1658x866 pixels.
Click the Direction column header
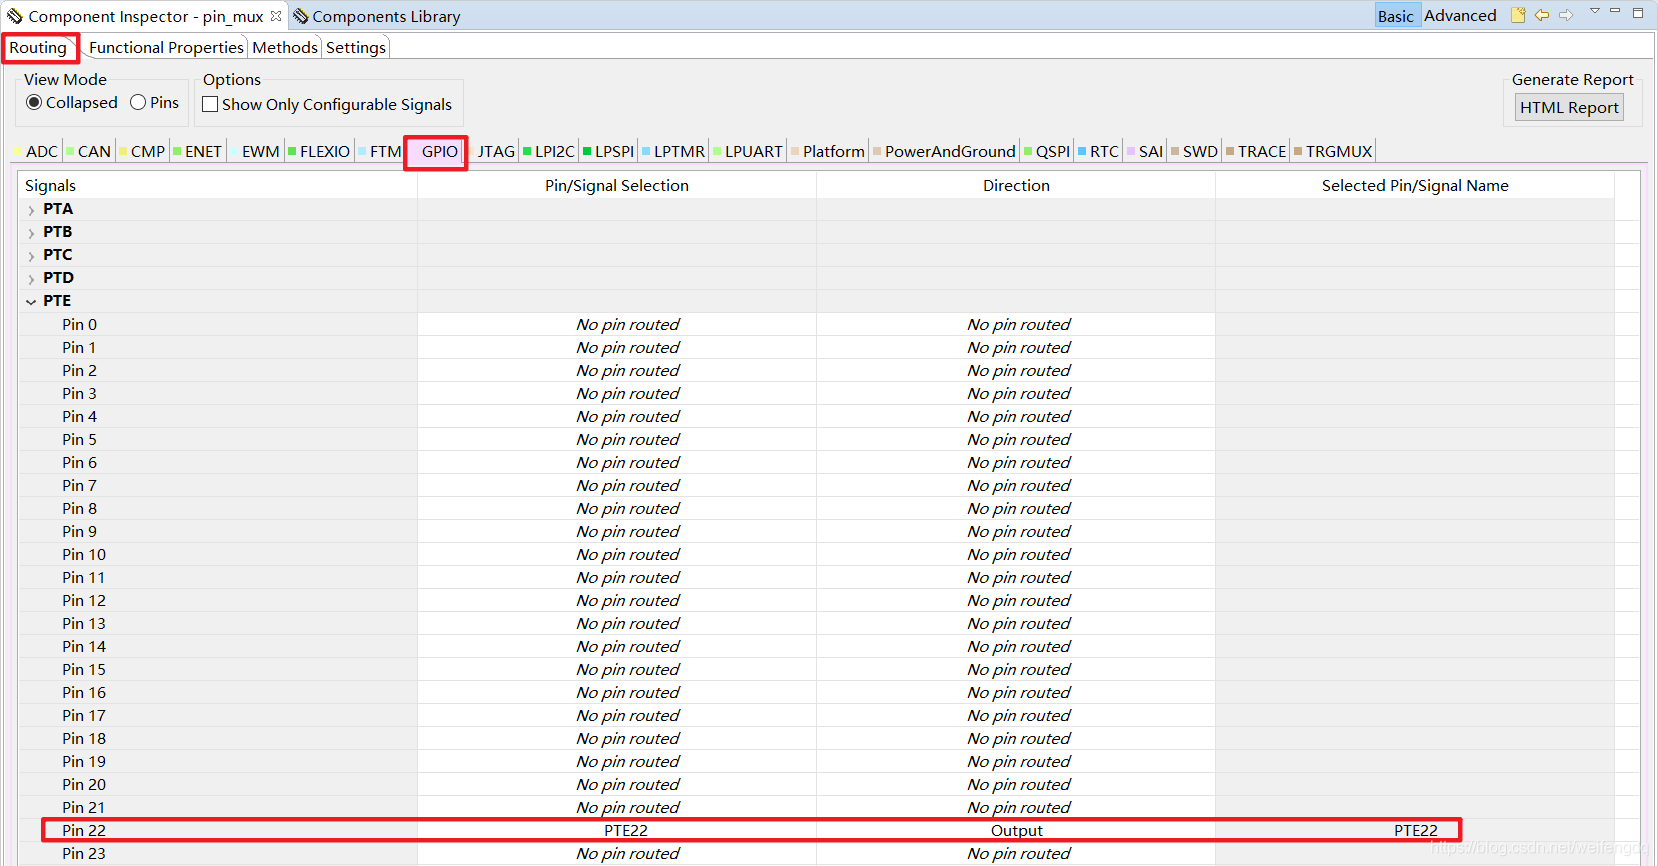1016,185
